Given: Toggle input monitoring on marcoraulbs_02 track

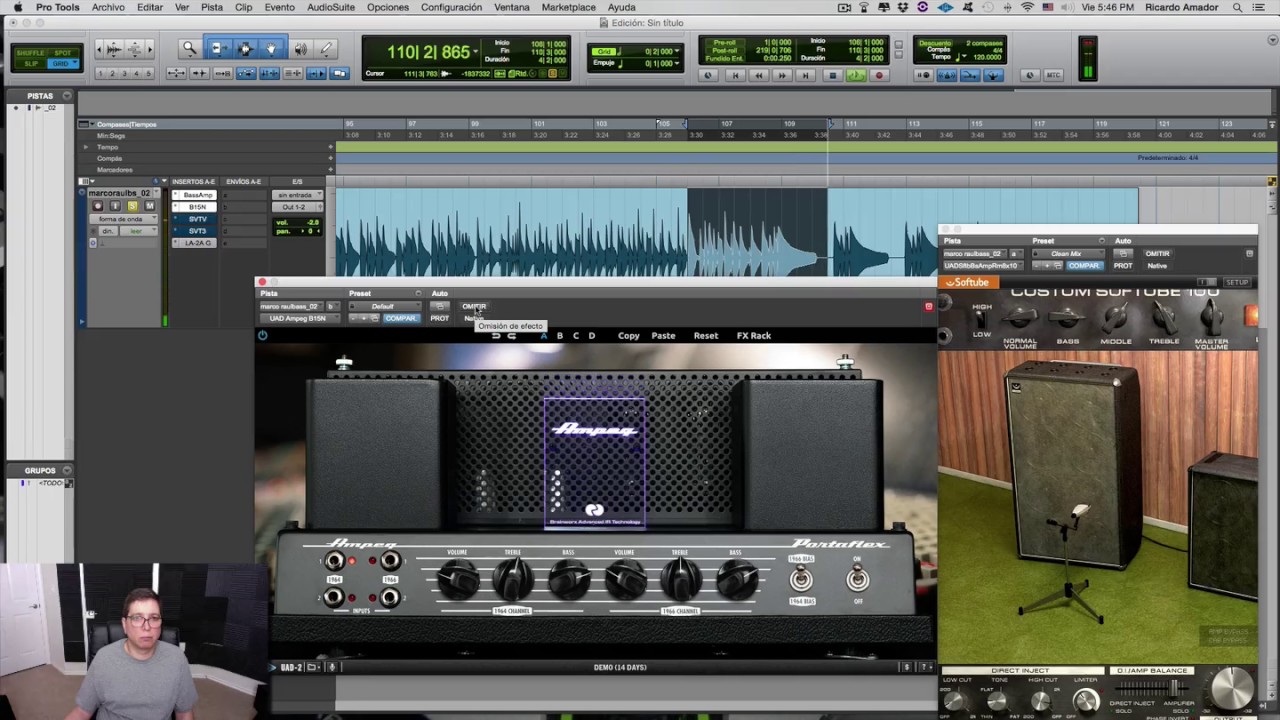Looking at the screenshot, I should (114, 206).
